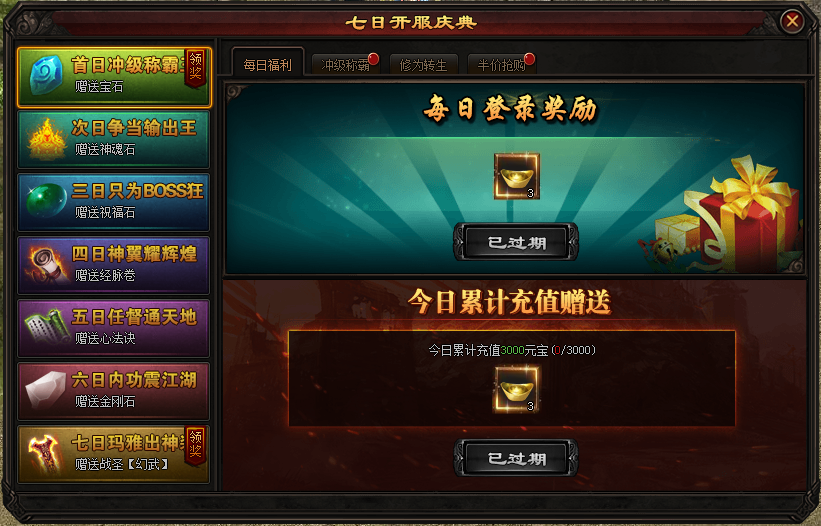The height and width of the screenshot is (526, 821).
Task: Open the 冲级称霸 tab
Action: coord(345,65)
